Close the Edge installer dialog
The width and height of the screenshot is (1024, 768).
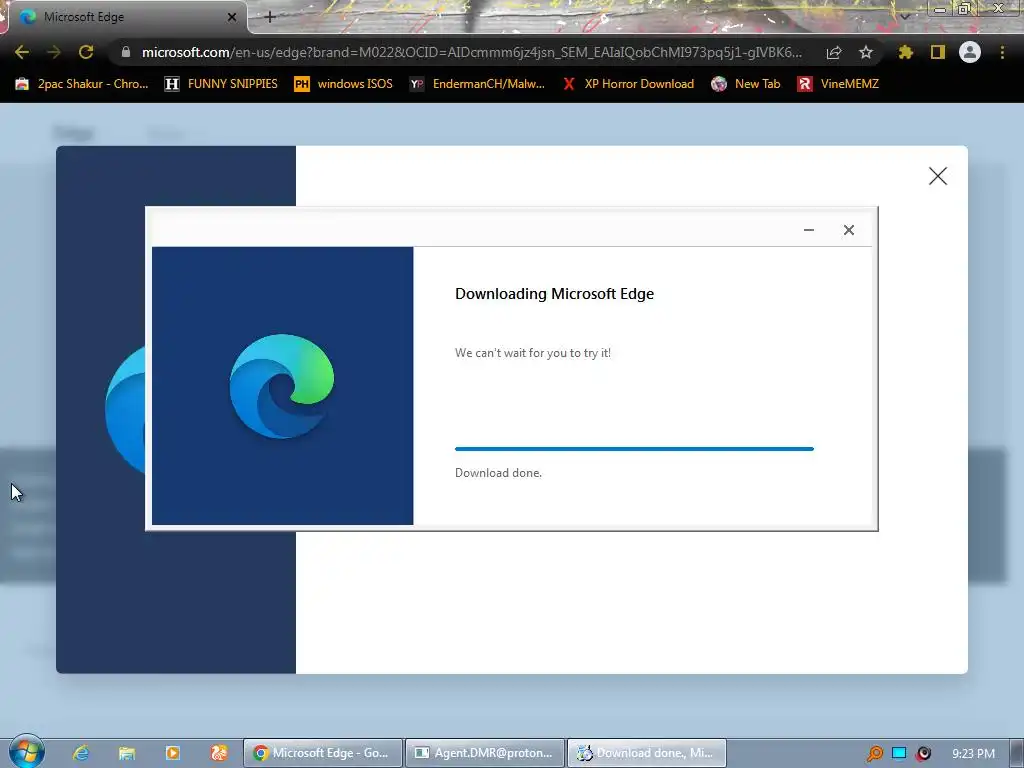(x=848, y=230)
